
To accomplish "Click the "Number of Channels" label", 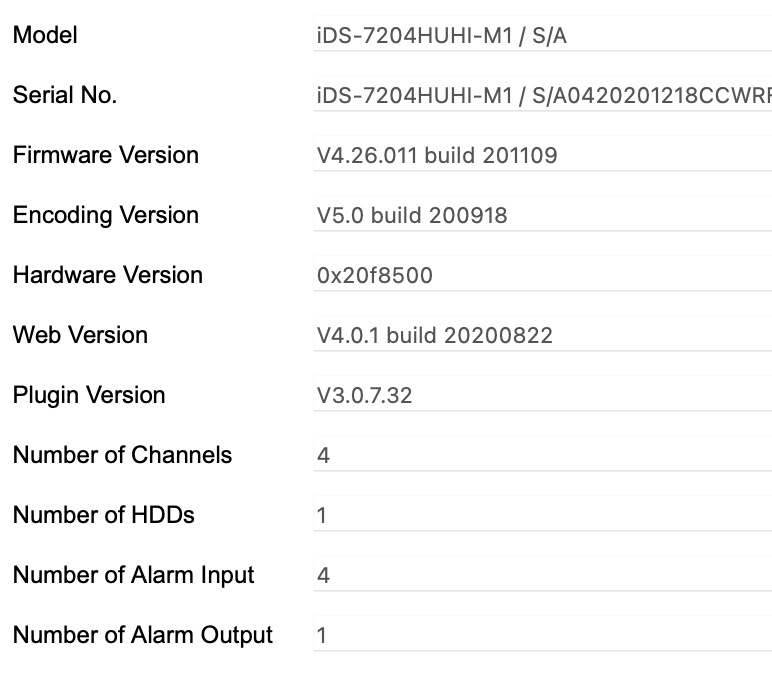I will (x=122, y=456).
